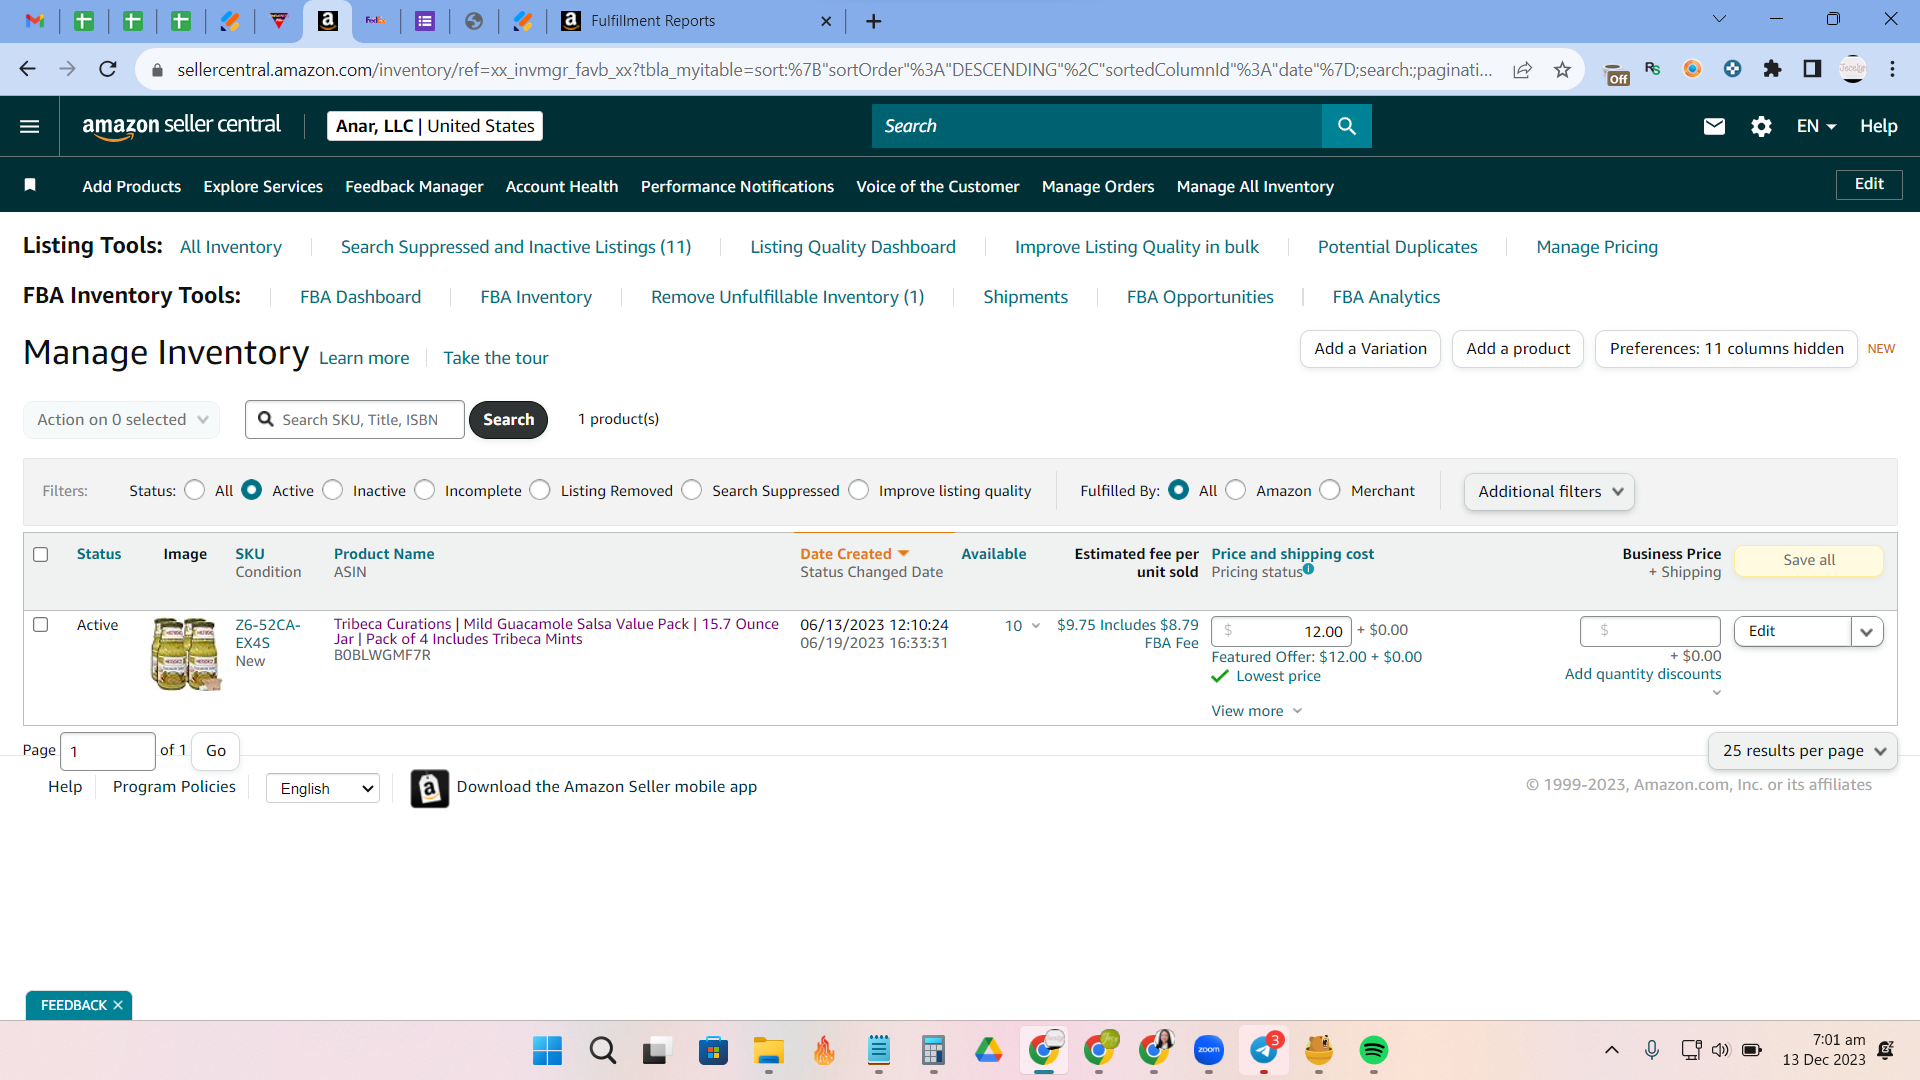Open Performance Notifications
Viewport: 1920px width, 1080px height.
(737, 186)
